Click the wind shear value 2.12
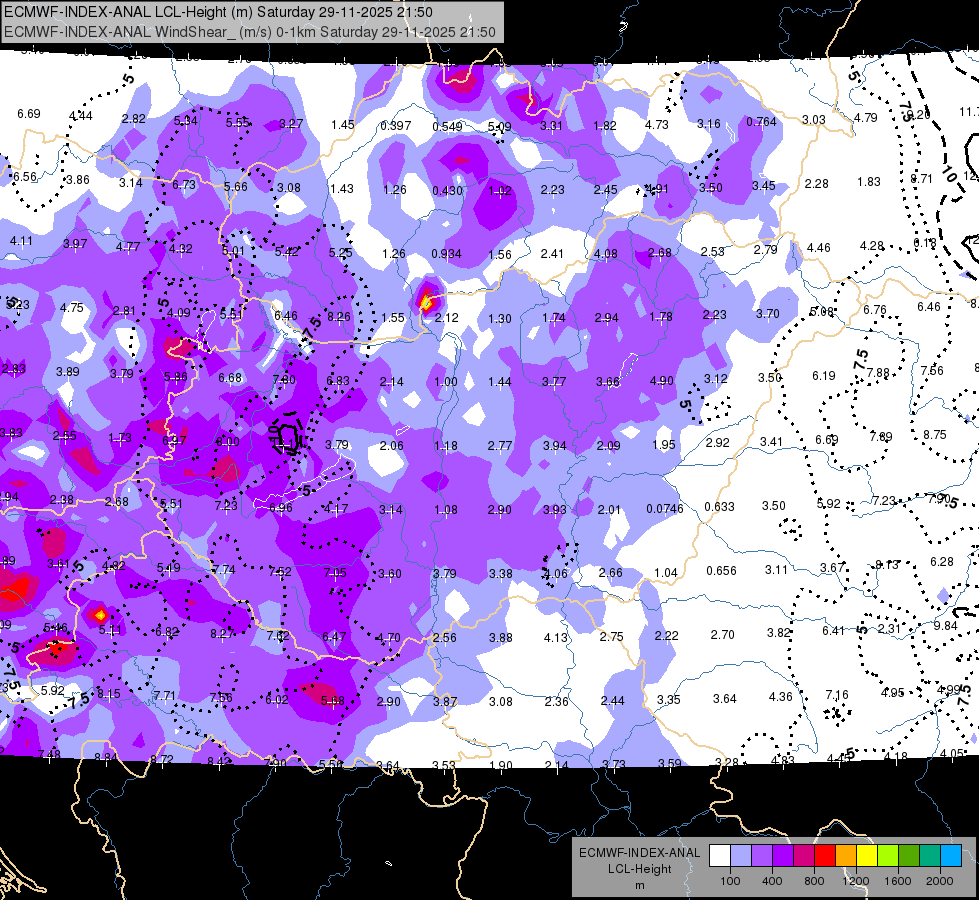 [x=447, y=318]
